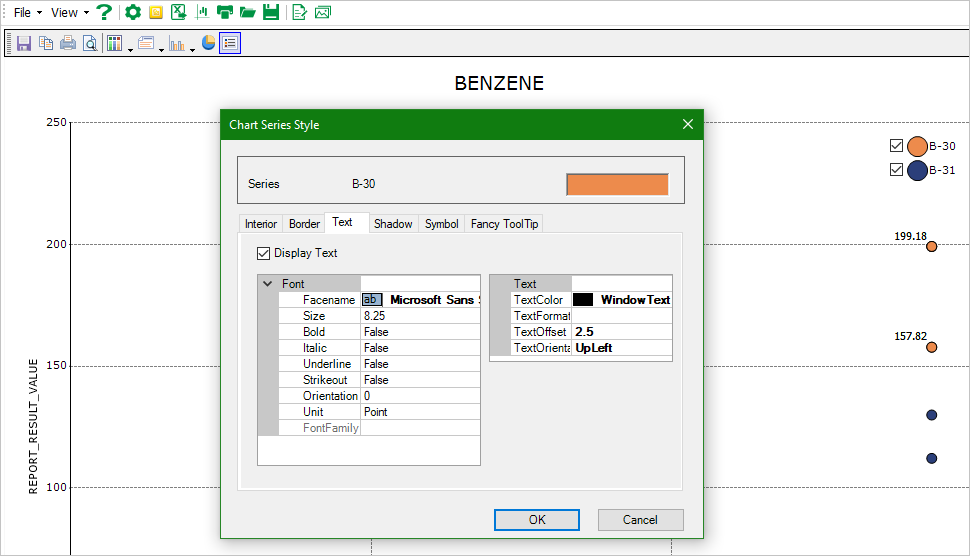Screen dimensions: 970x556
Task: Open settings with the green gear icon
Action: (132, 12)
